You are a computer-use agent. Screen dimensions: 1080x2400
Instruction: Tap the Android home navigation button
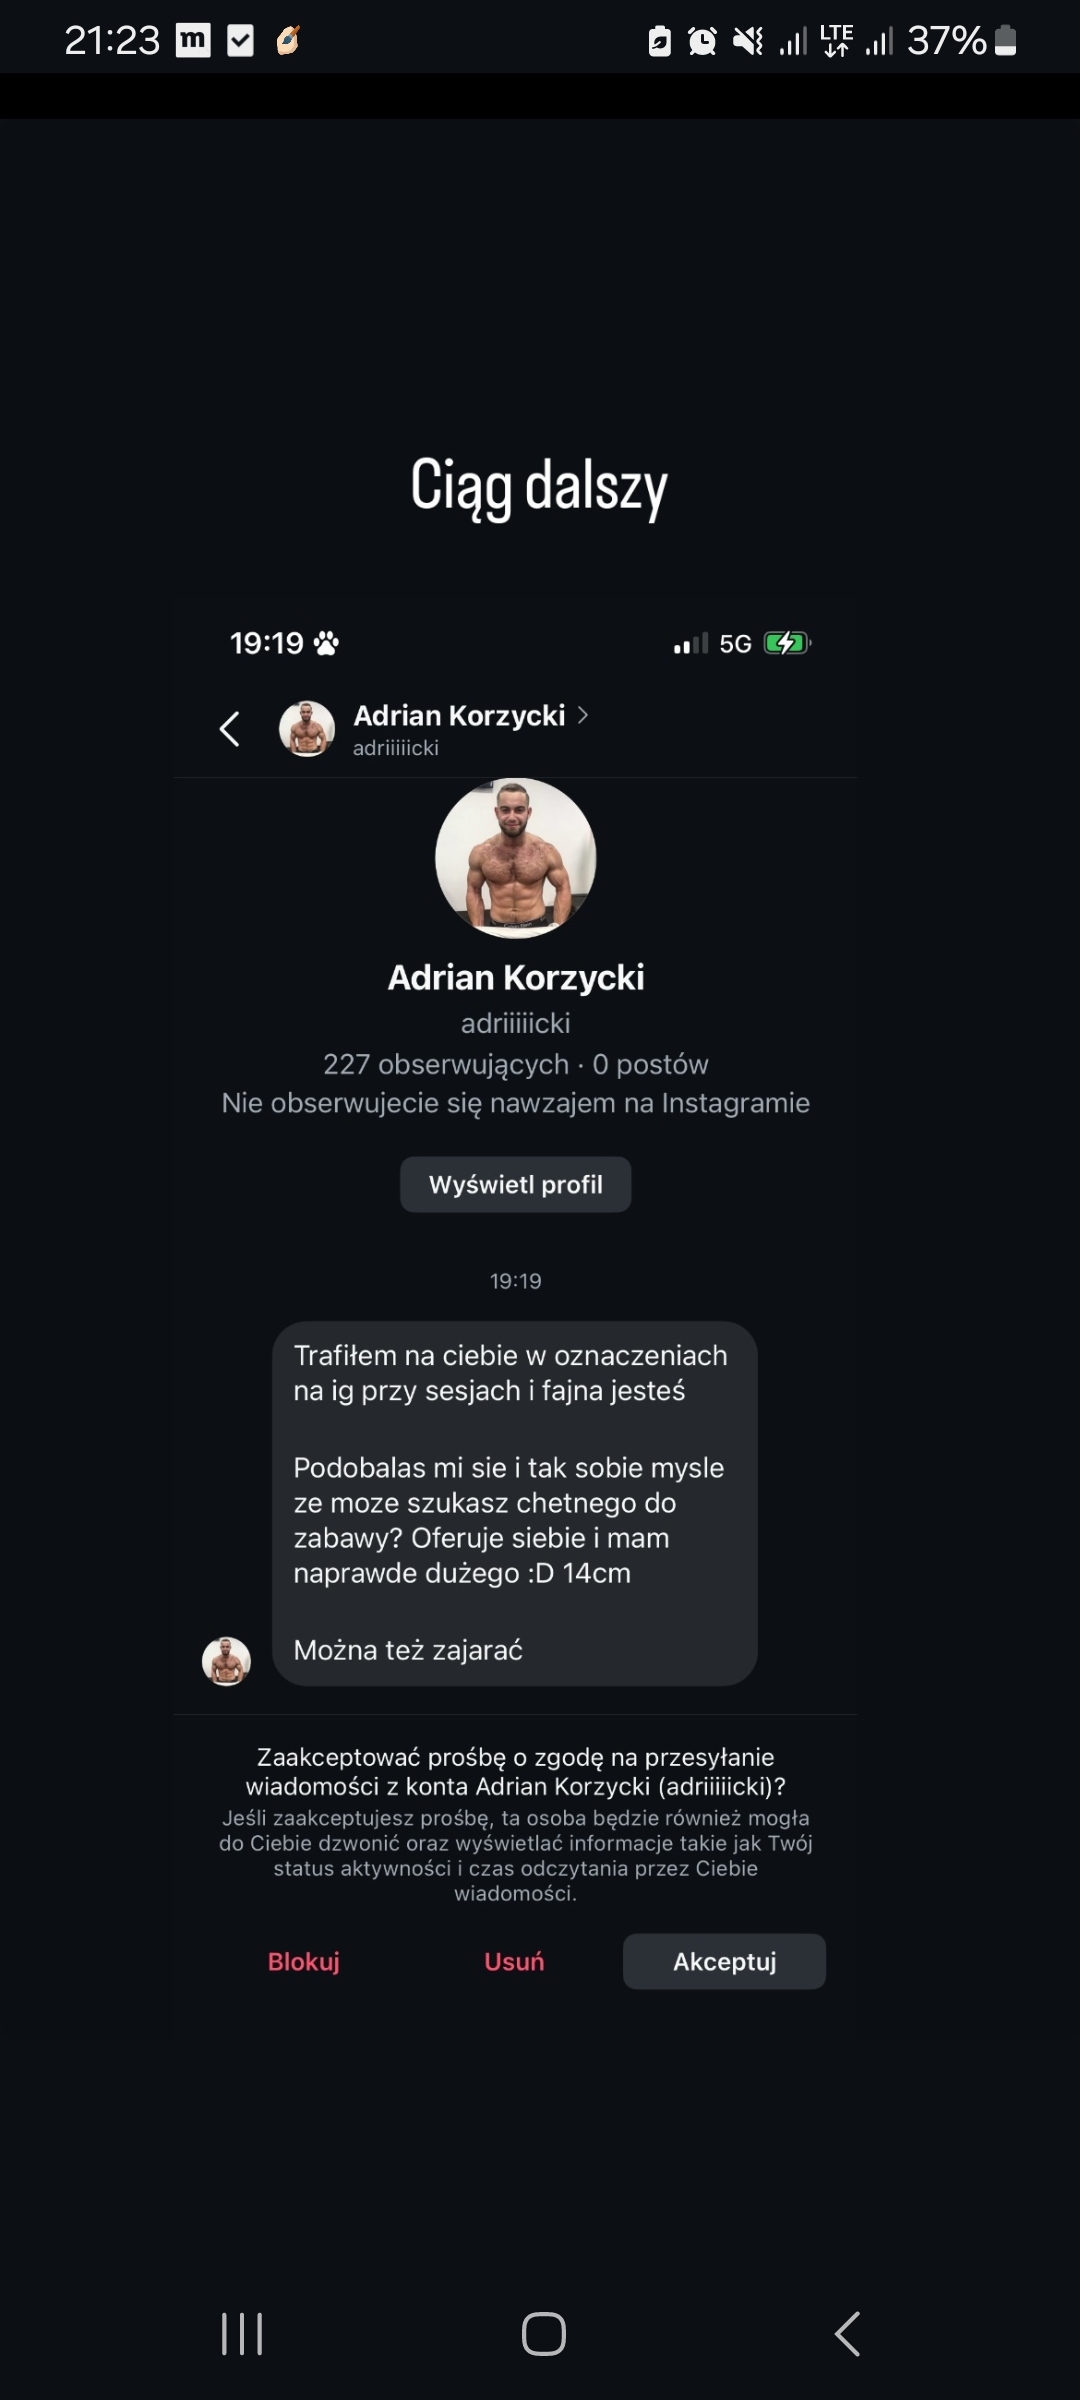(544, 2334)
